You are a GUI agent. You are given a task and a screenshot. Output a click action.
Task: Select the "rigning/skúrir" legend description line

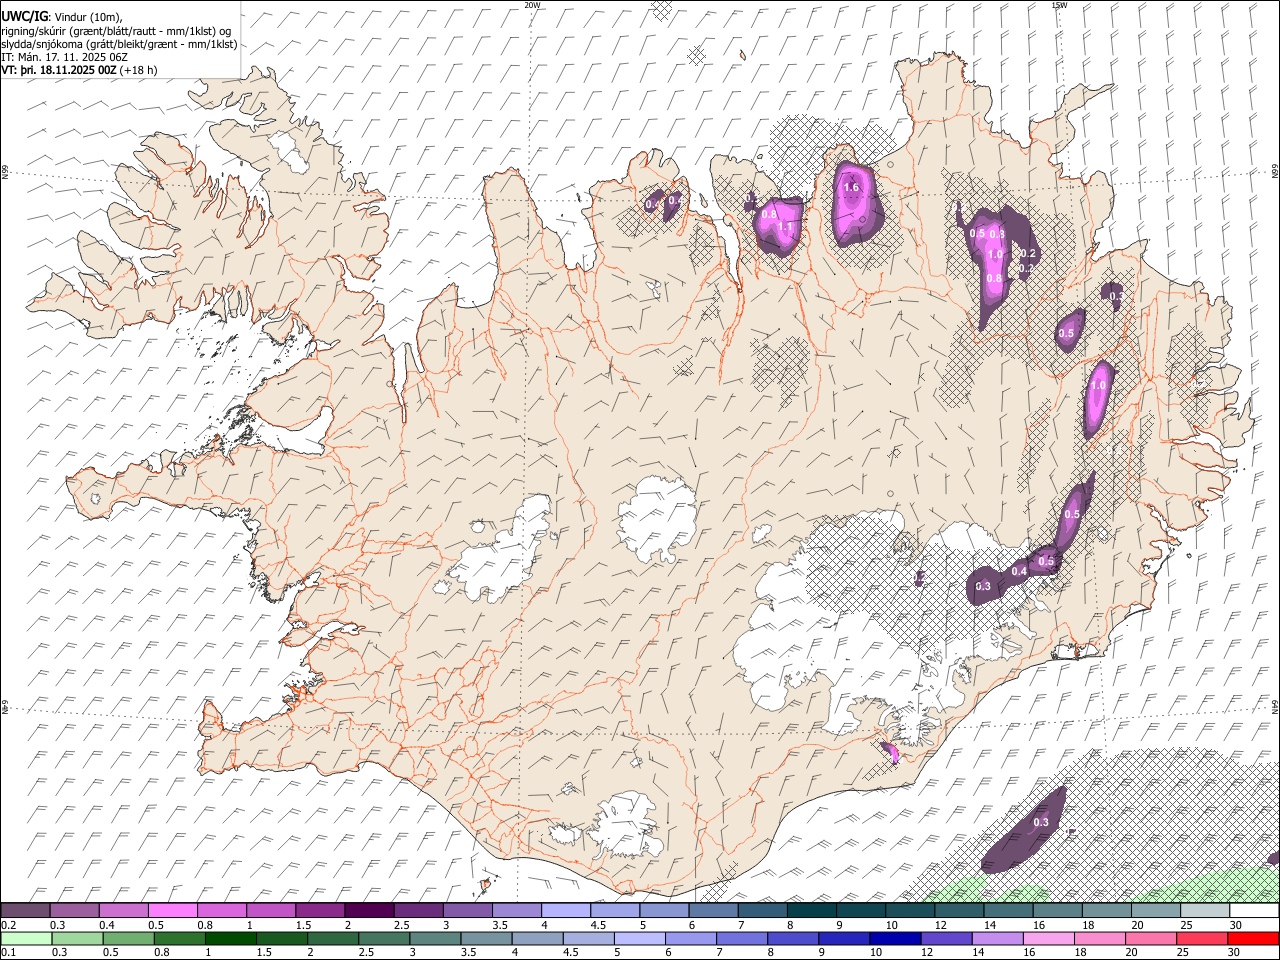[117, 31]
